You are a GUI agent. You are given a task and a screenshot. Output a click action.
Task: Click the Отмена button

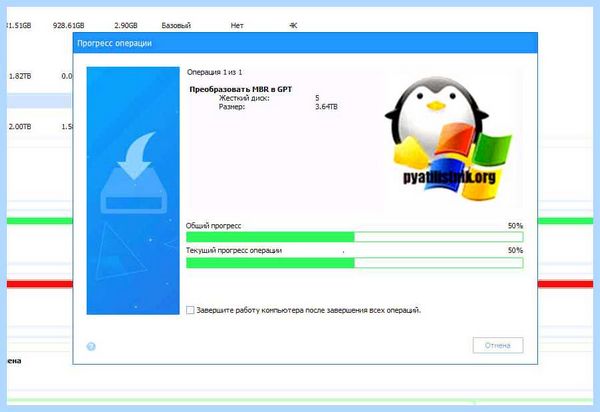point(497,345)
